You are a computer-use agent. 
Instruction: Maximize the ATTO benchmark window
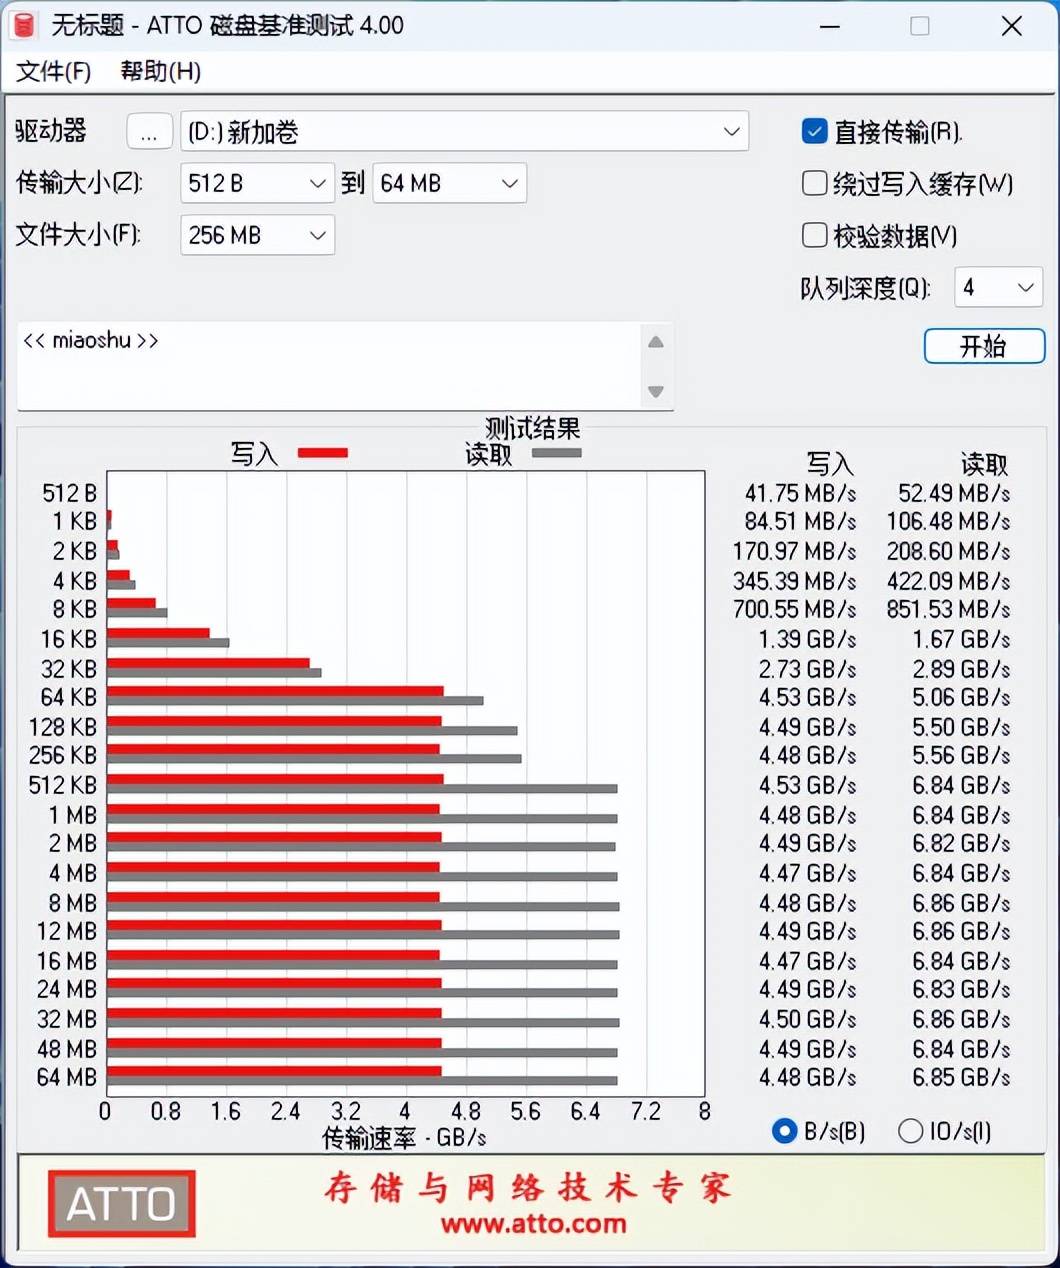point(920,26)
